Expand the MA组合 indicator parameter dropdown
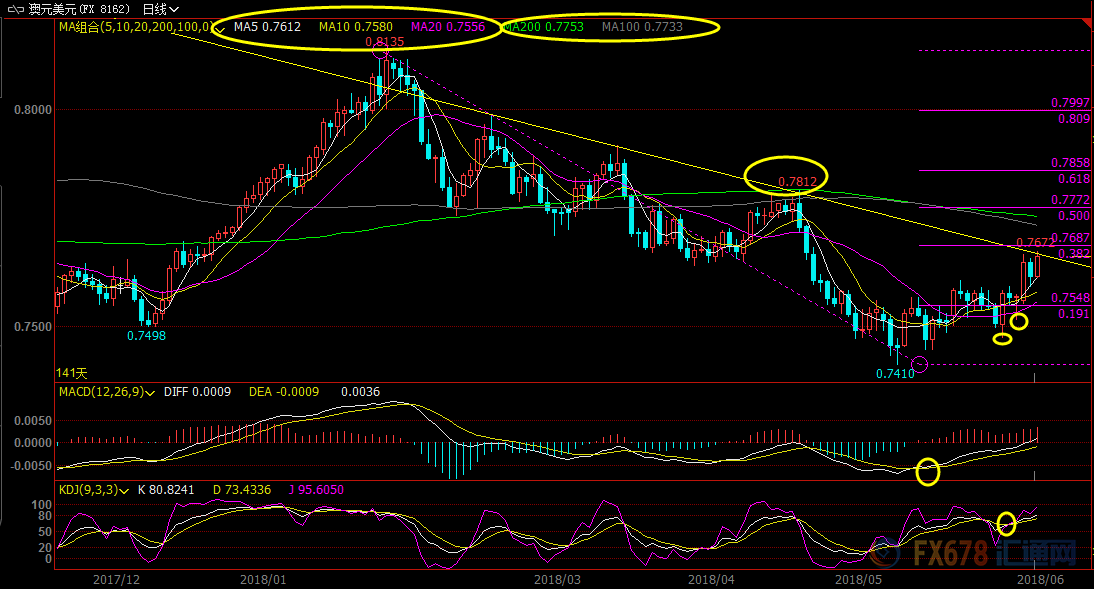The image size is (1094, 589). [220, 27]
